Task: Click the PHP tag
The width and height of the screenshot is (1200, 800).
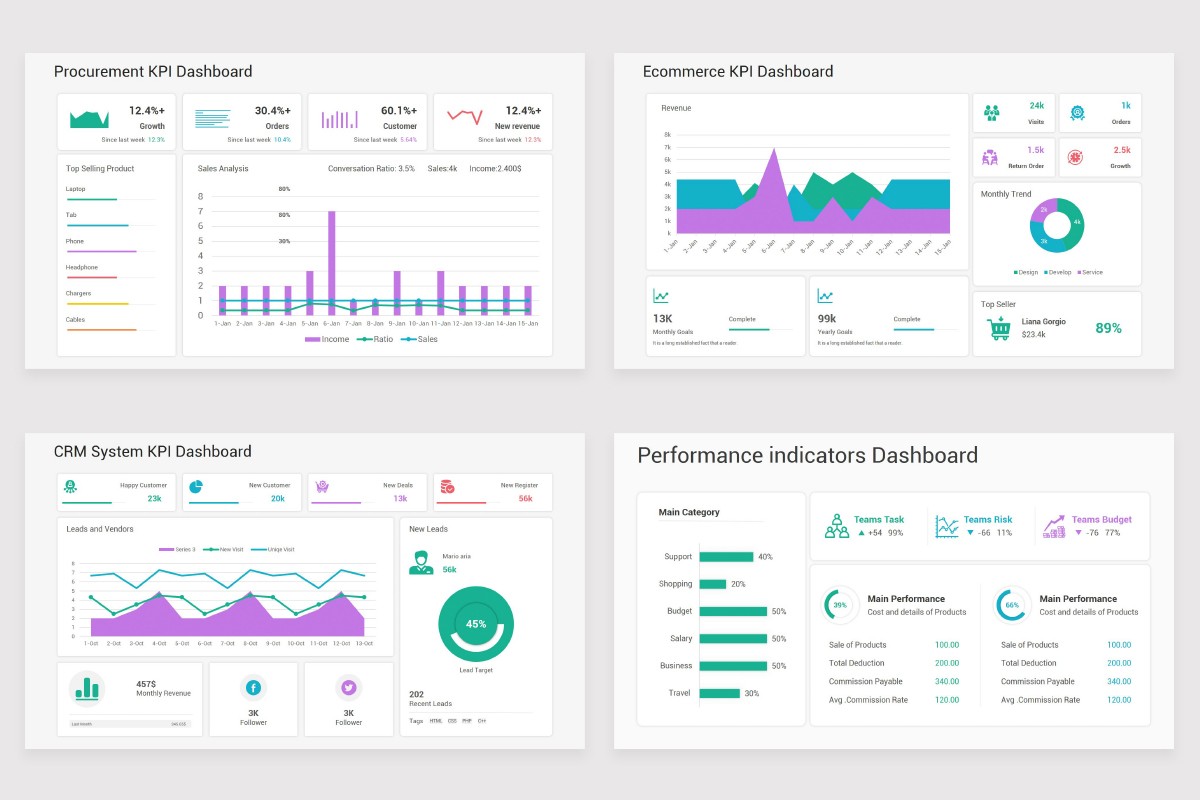Action: coord(467,720)
